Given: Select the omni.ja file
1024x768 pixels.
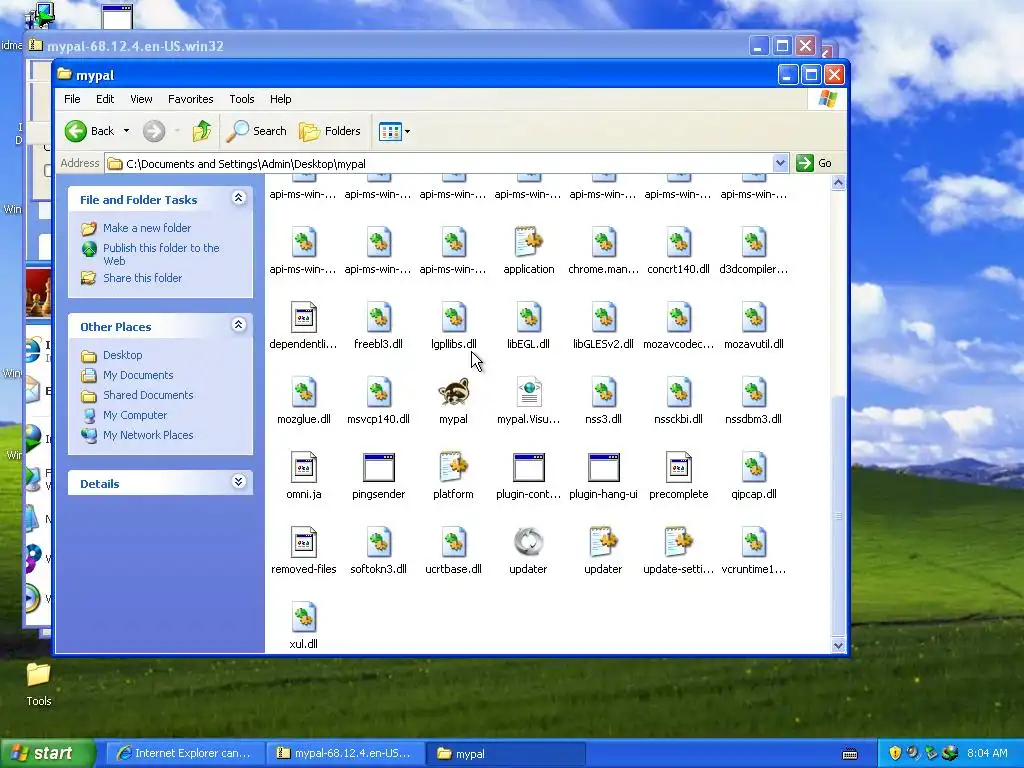Looking at the screenshot, I should [x=304, y=468].
